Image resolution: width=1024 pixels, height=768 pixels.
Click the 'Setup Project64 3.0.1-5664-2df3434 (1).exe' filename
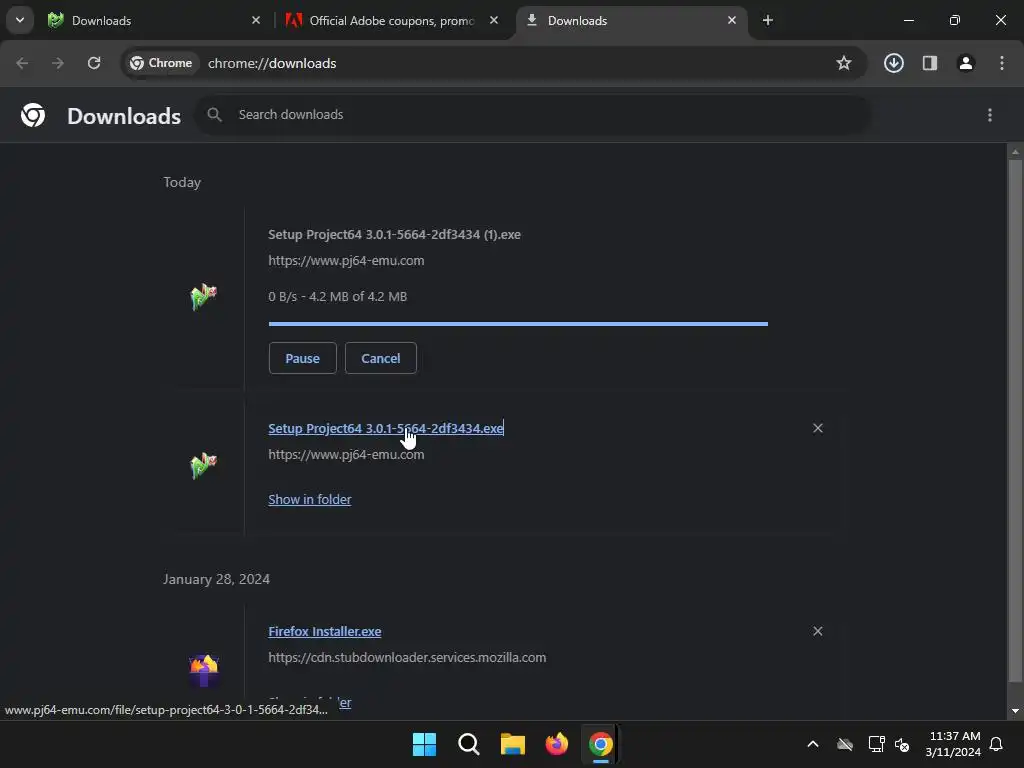pyautogui.click(x=394, y=234)
